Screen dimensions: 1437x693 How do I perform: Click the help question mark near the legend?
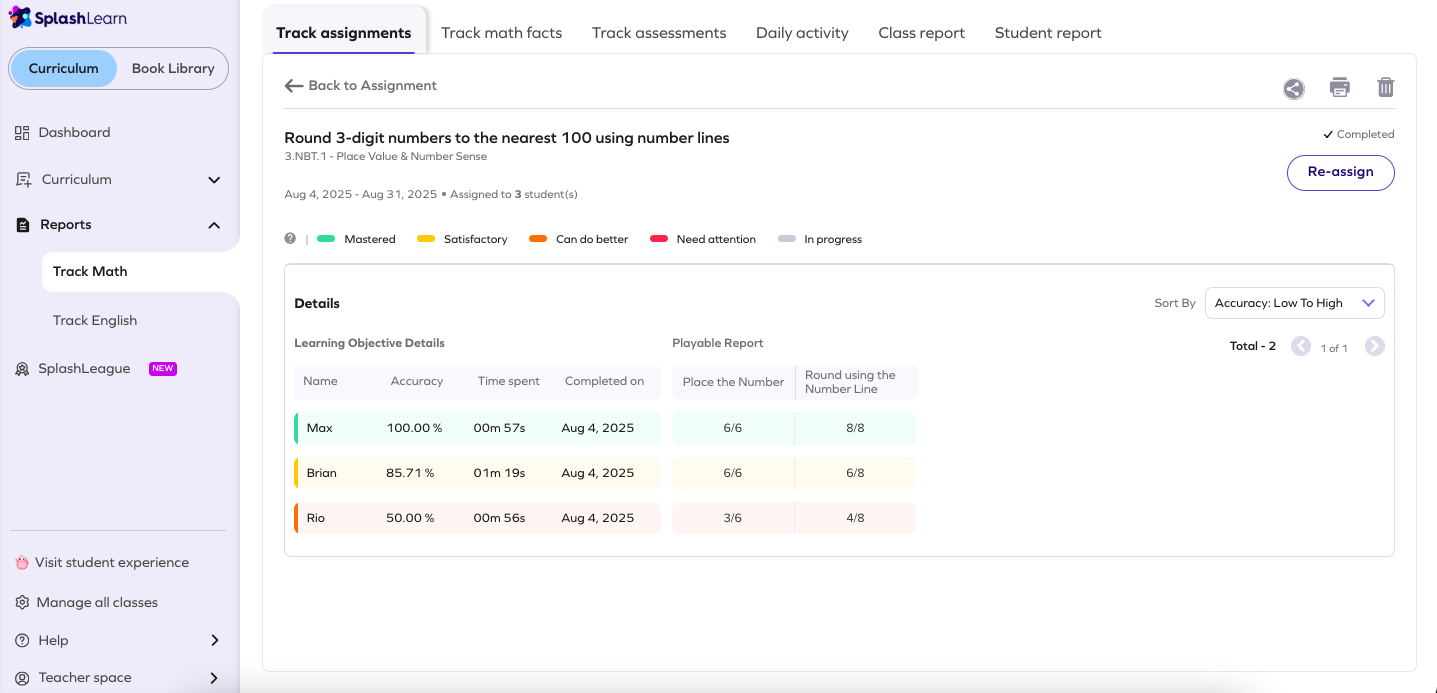pyautogui.click(x=290, y=238)
